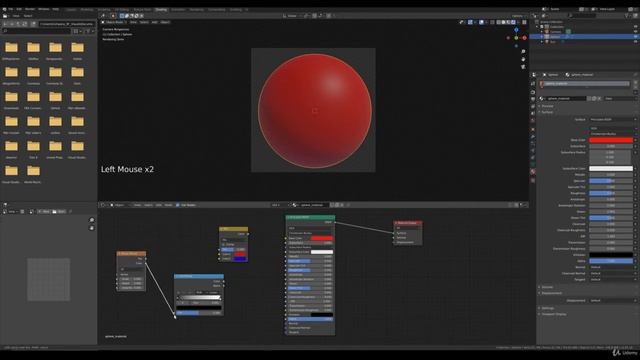The height and width of the screenshot is (360, 640).
Task: Open the Object Mode dropdown in viewport
Action: [x=115, y=22]
